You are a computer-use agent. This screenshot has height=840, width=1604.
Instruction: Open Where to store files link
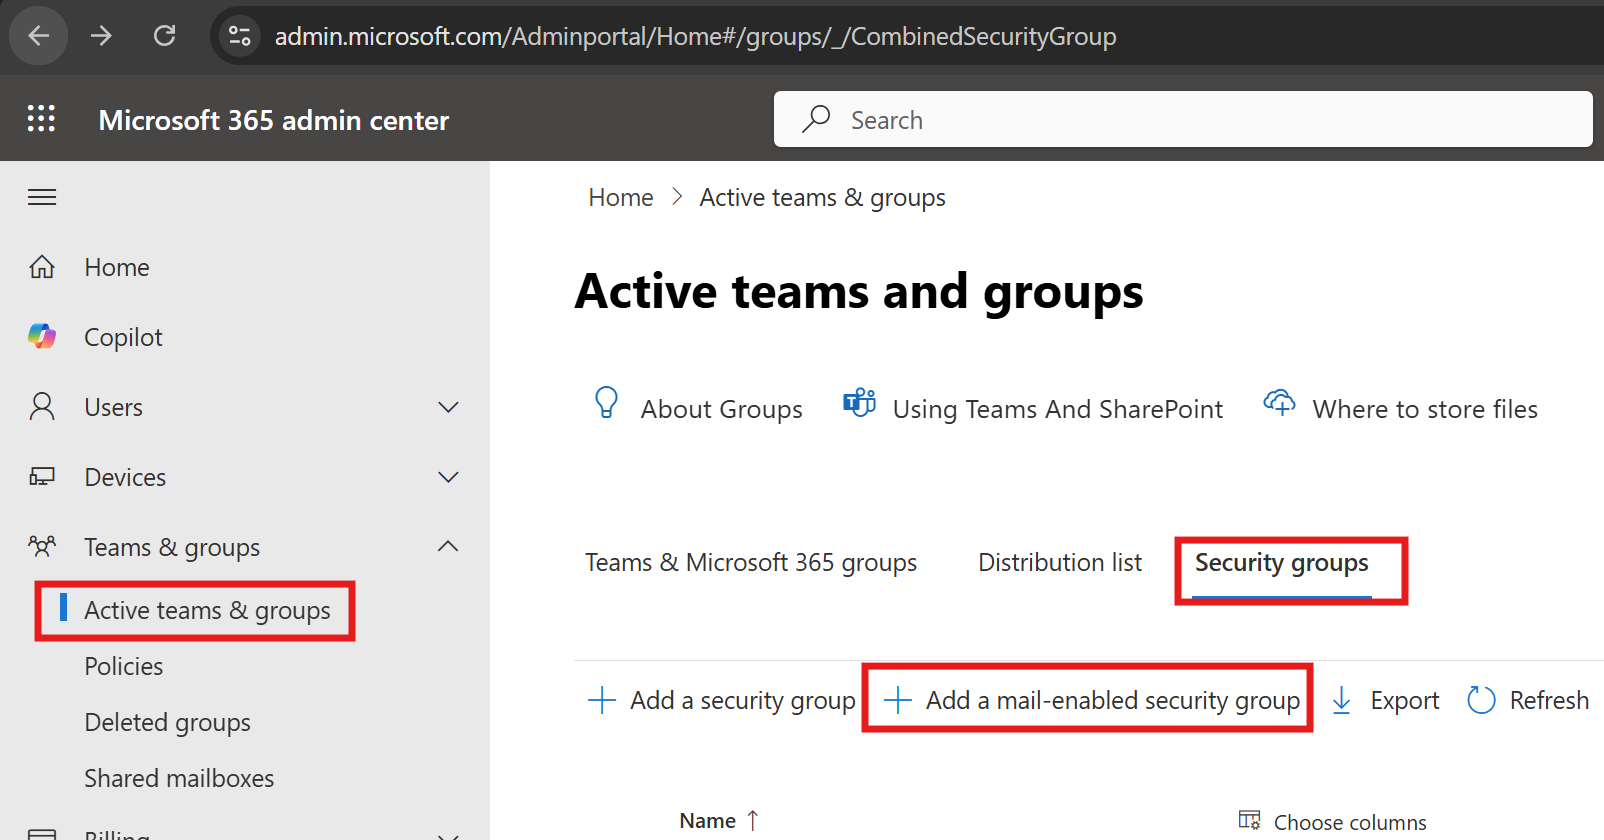click(x=1425, y=409)
